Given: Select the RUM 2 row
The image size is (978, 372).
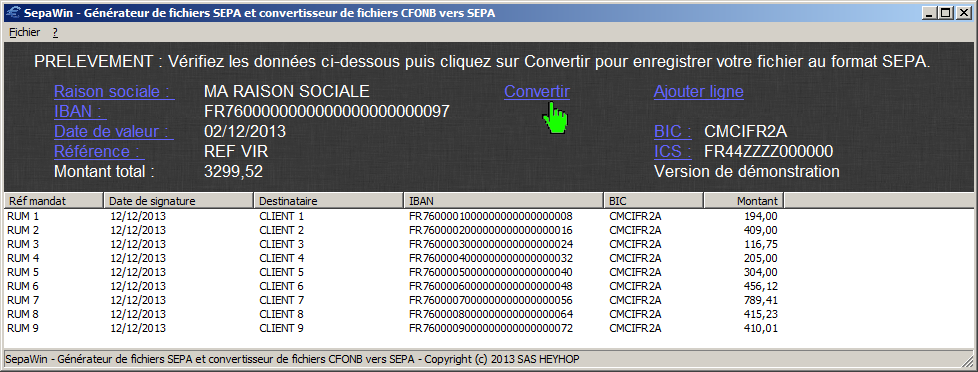Looking at the screenshot, I should click(393, 230).
